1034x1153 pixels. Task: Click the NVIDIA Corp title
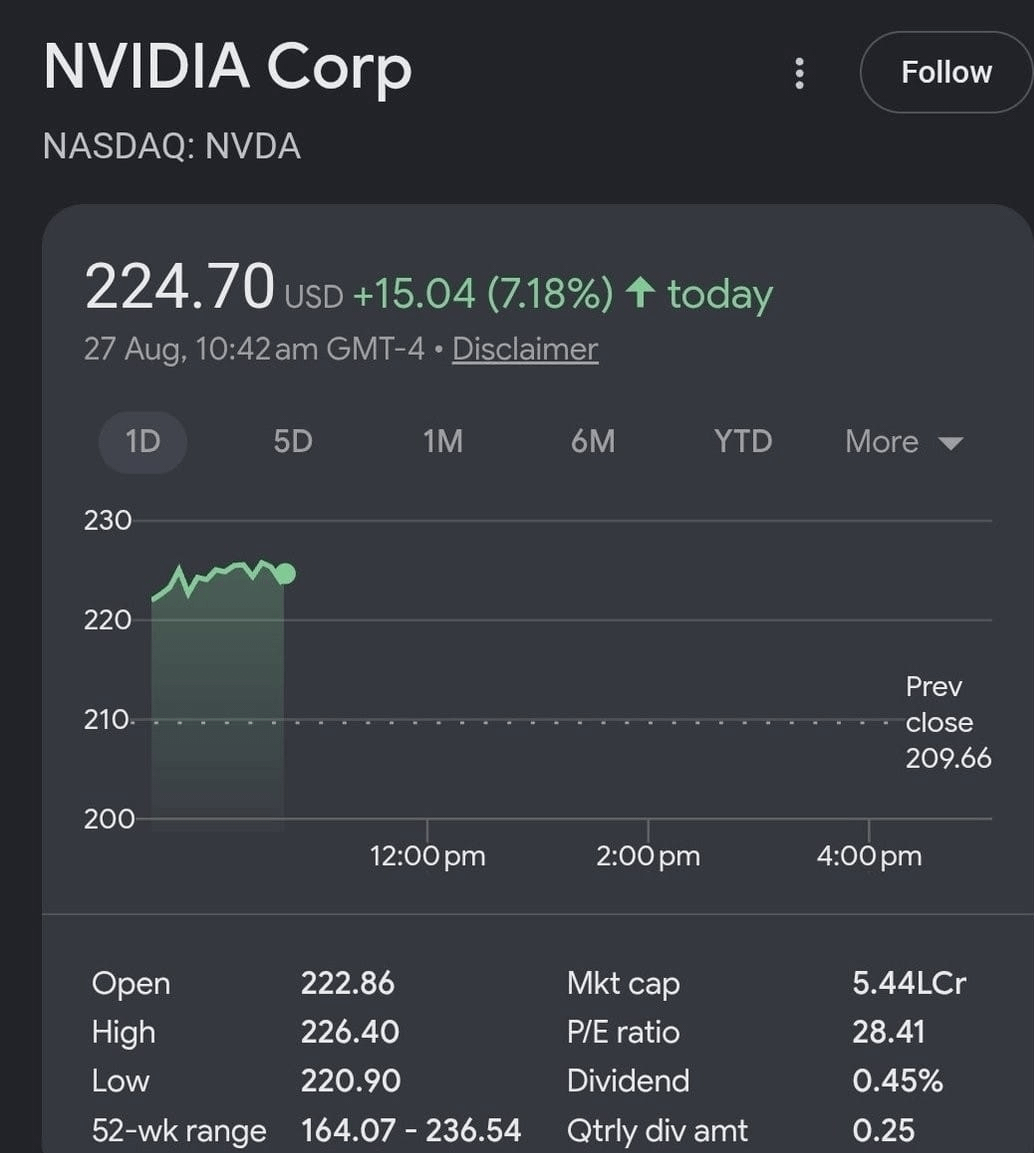click(x=227, y=68)
